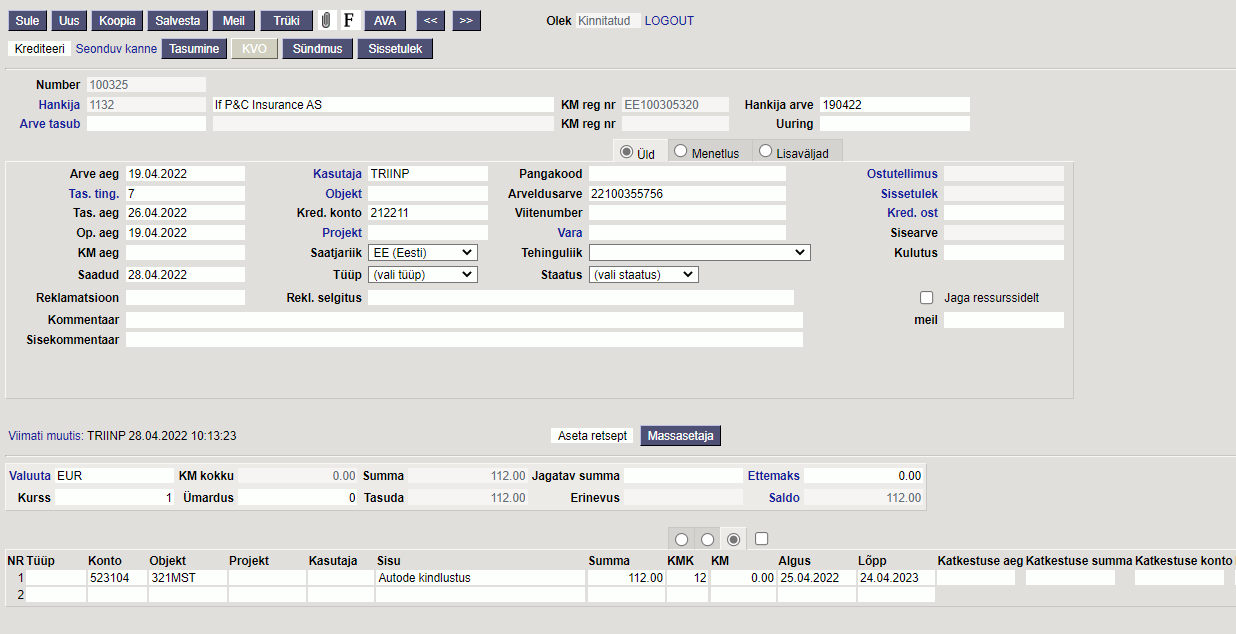This screenshot has width=1236, height=634.
Task: Click the Sündmus button
Action: 318,48
